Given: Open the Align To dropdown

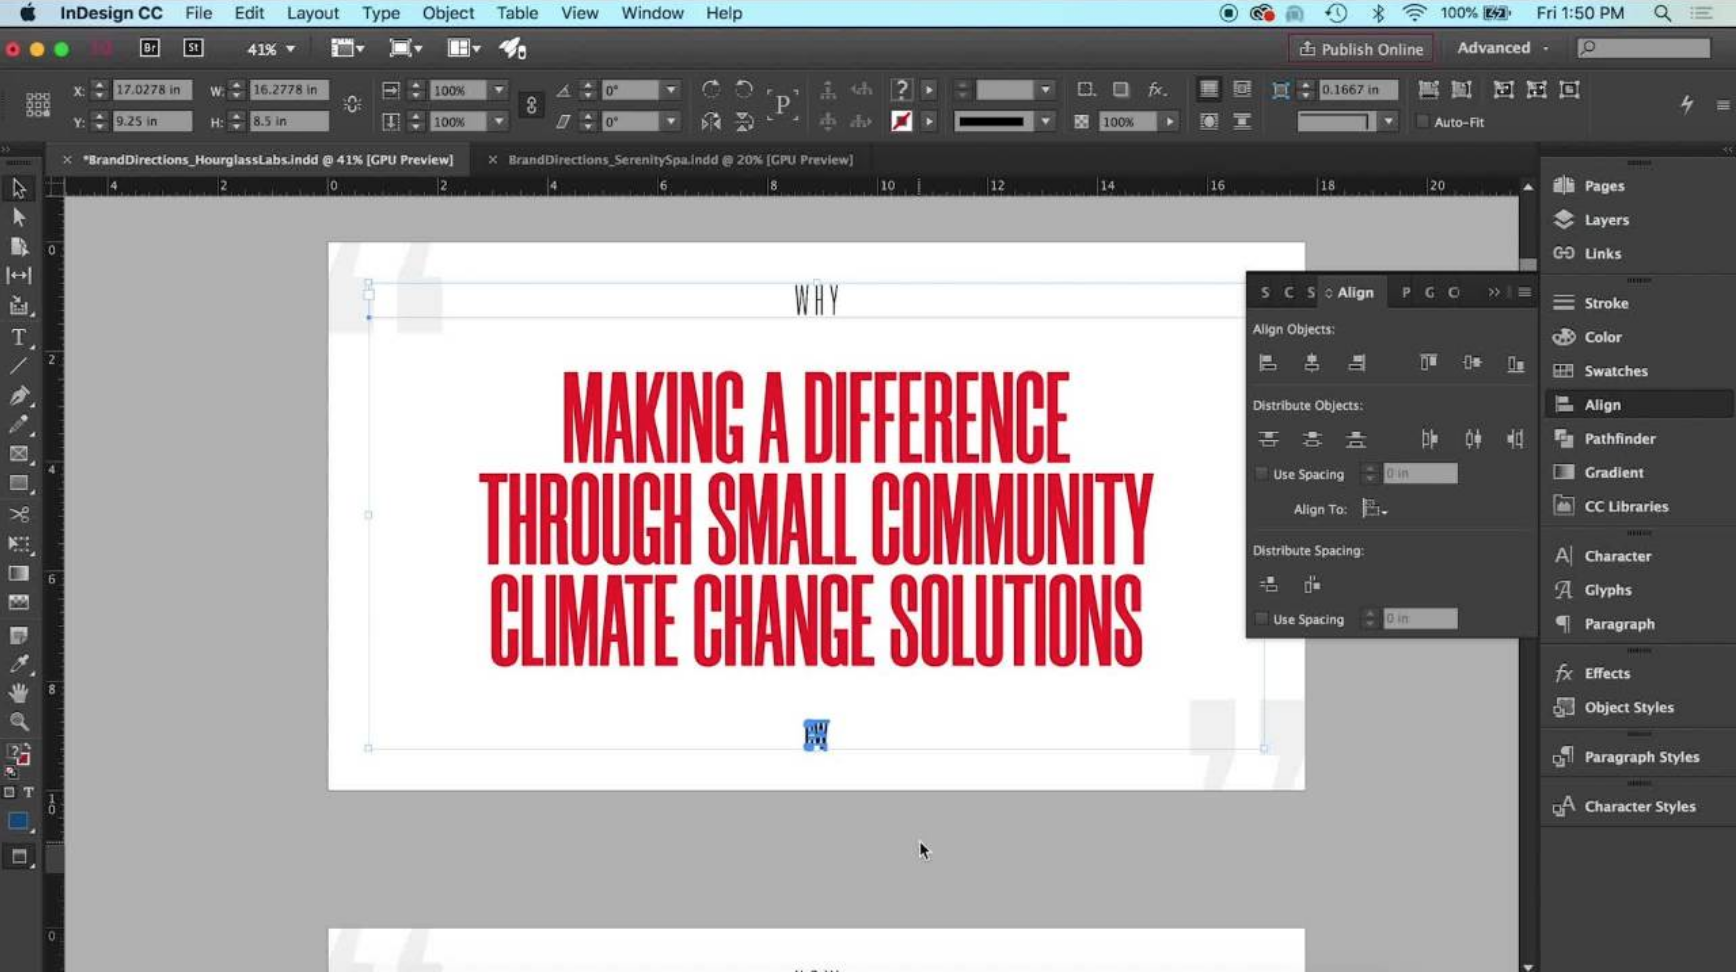Looking at the screenshot, I should (1374, 509).
